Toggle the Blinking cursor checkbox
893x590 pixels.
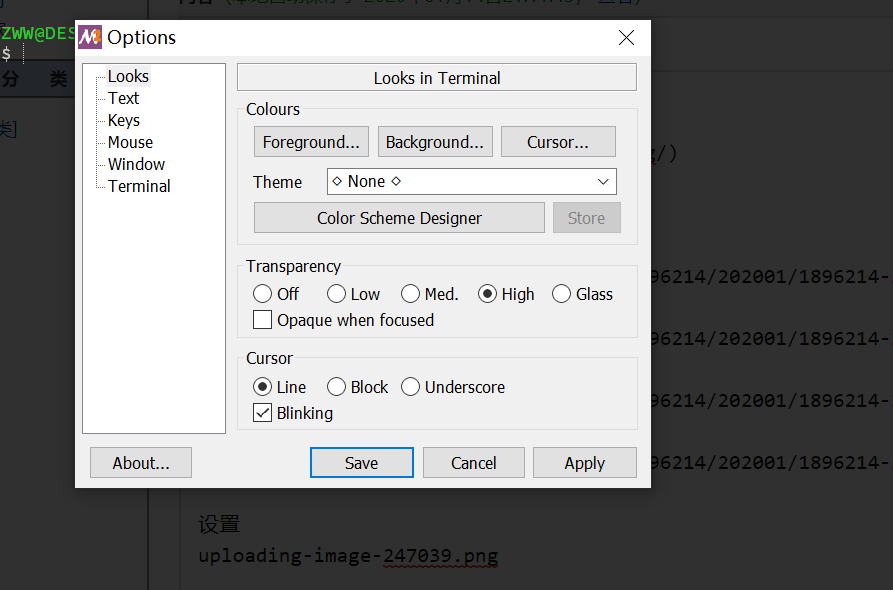click(x=263, y=413)
